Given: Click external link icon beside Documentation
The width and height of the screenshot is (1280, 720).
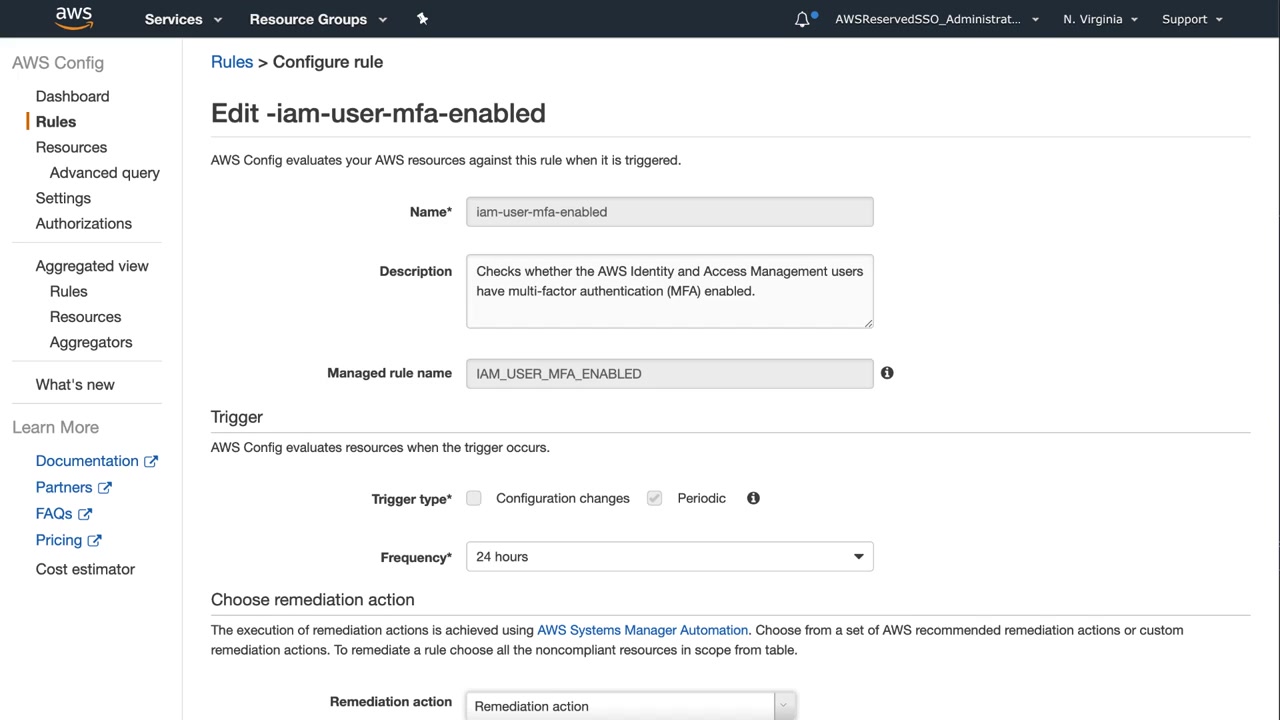Looking at the screenshot, I should (151, 461).
